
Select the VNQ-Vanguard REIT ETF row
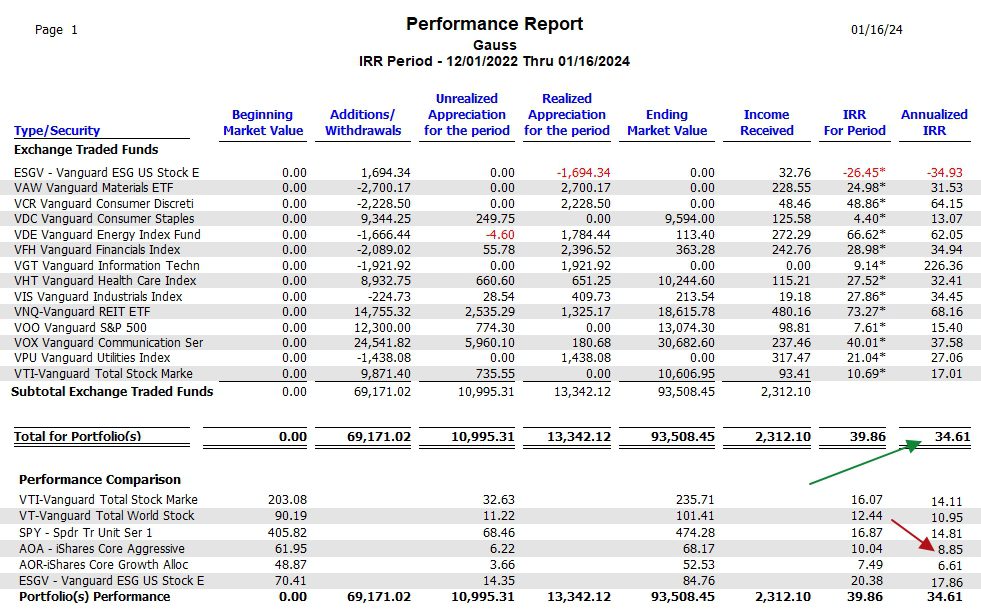tap(491, 312)
